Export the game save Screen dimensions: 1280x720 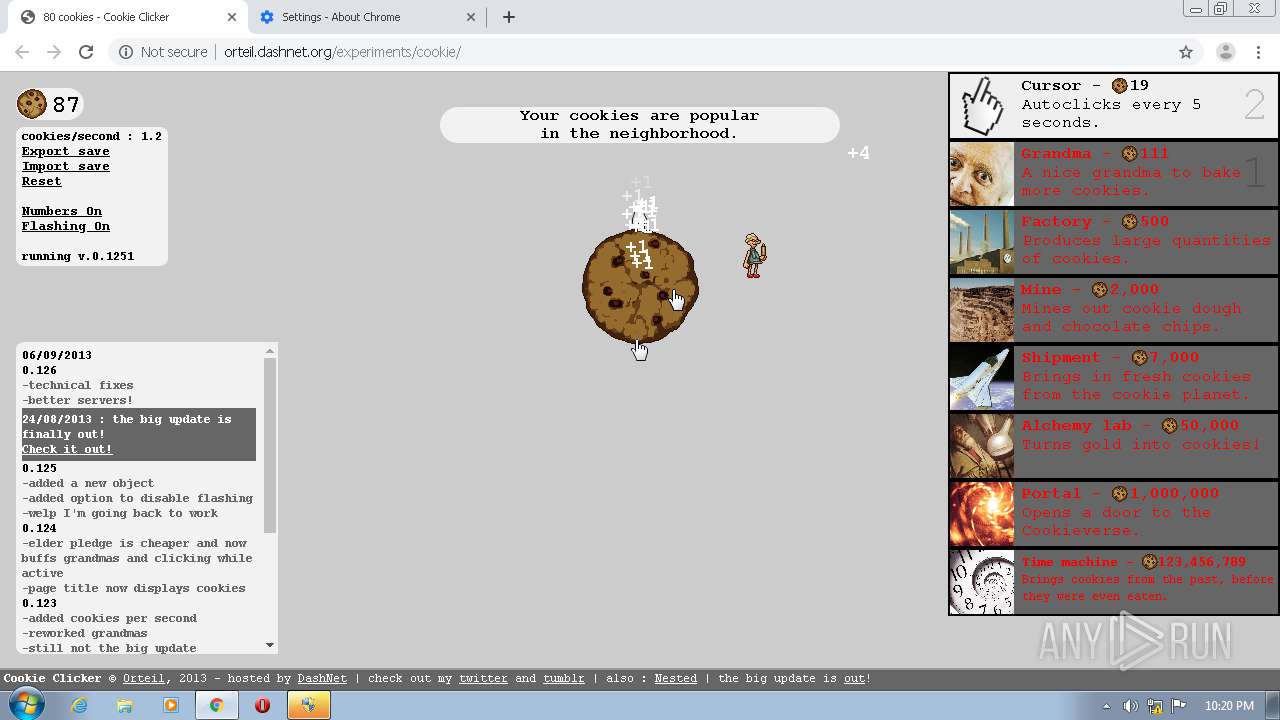click(66, 151)
